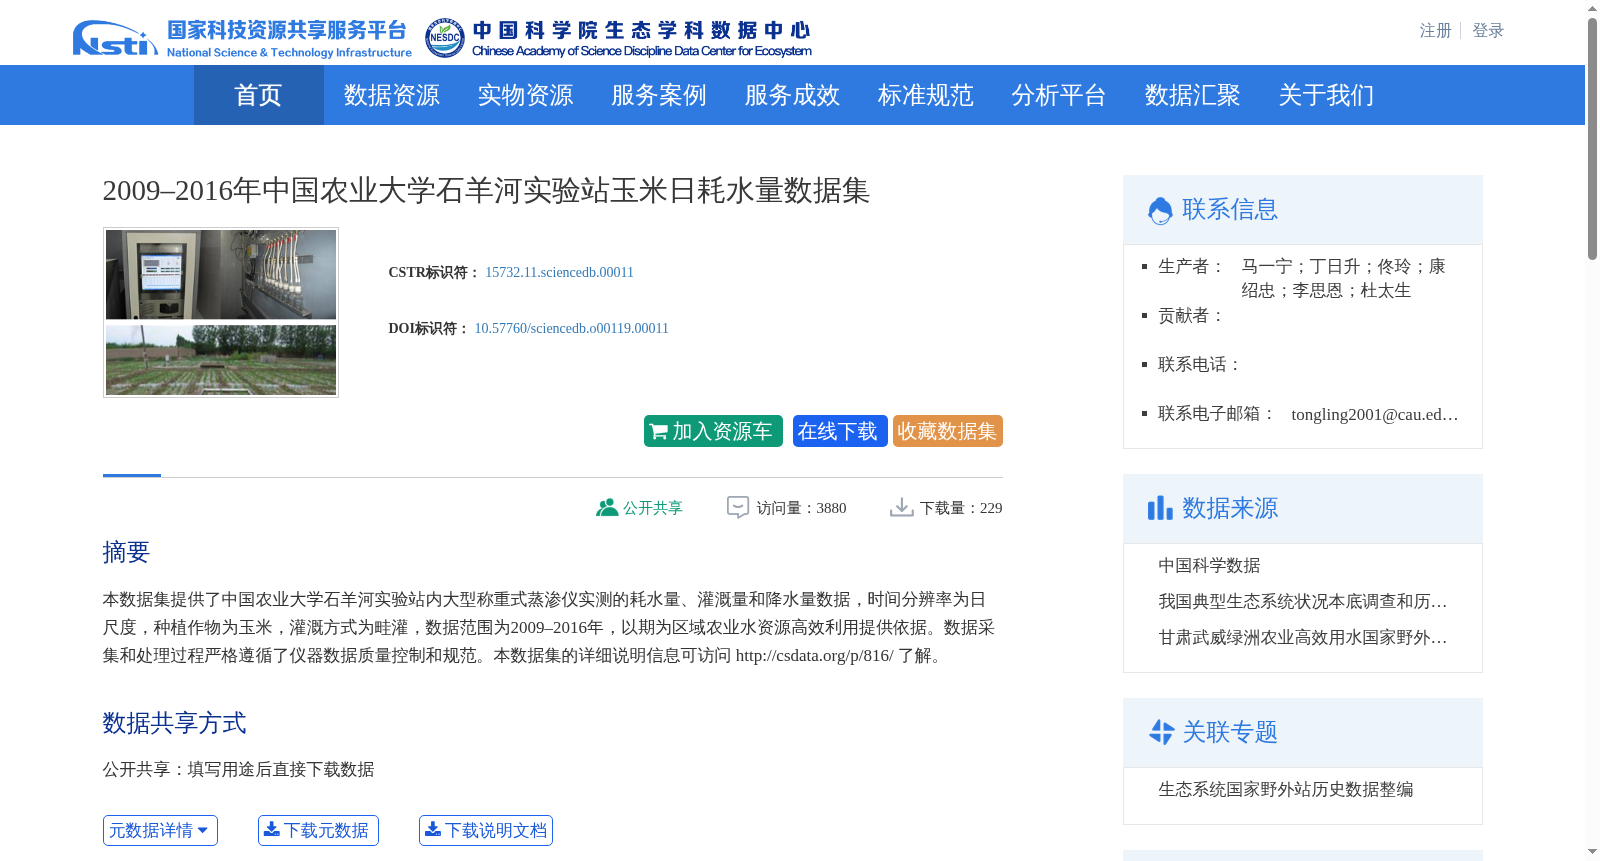Click the contact info person icon
The image size is (1600, 861).
click(x=1160, y=210)
